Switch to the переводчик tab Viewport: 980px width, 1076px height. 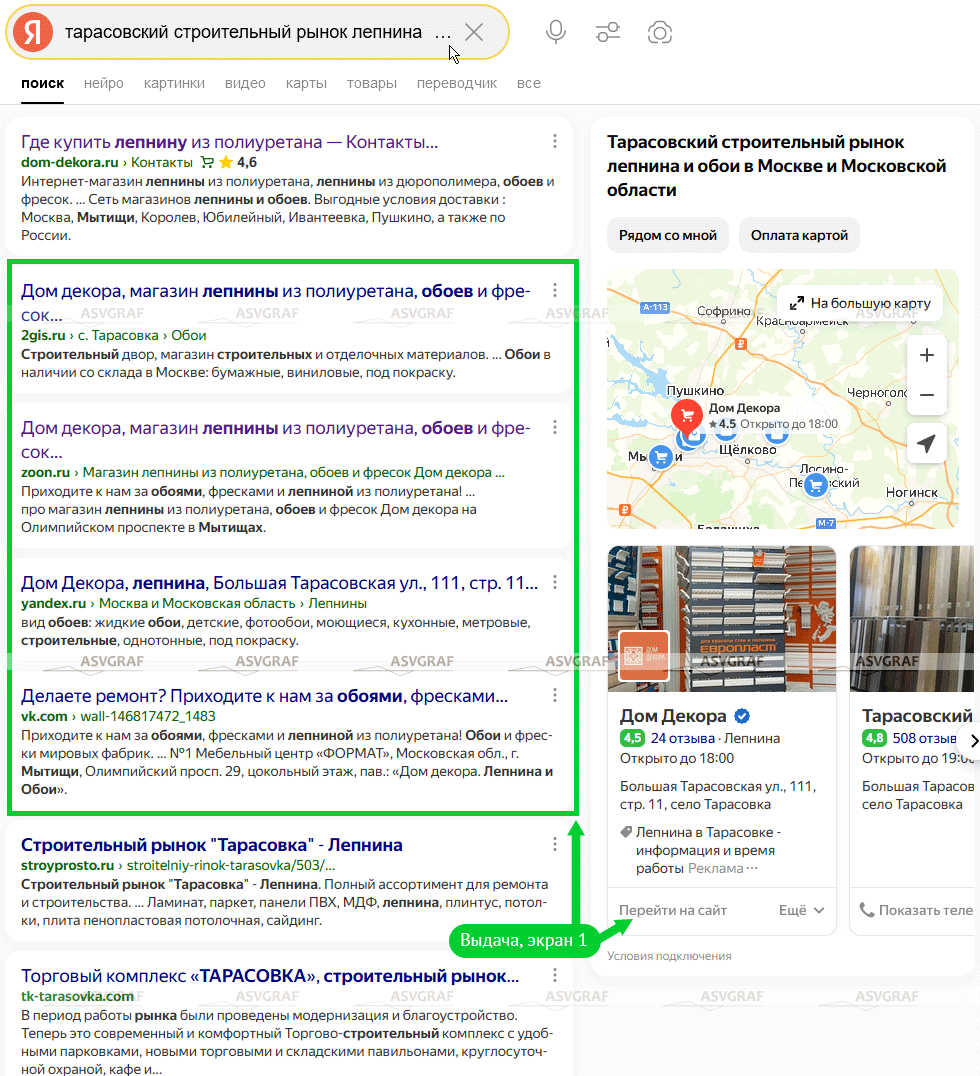[x=456, y=83]
